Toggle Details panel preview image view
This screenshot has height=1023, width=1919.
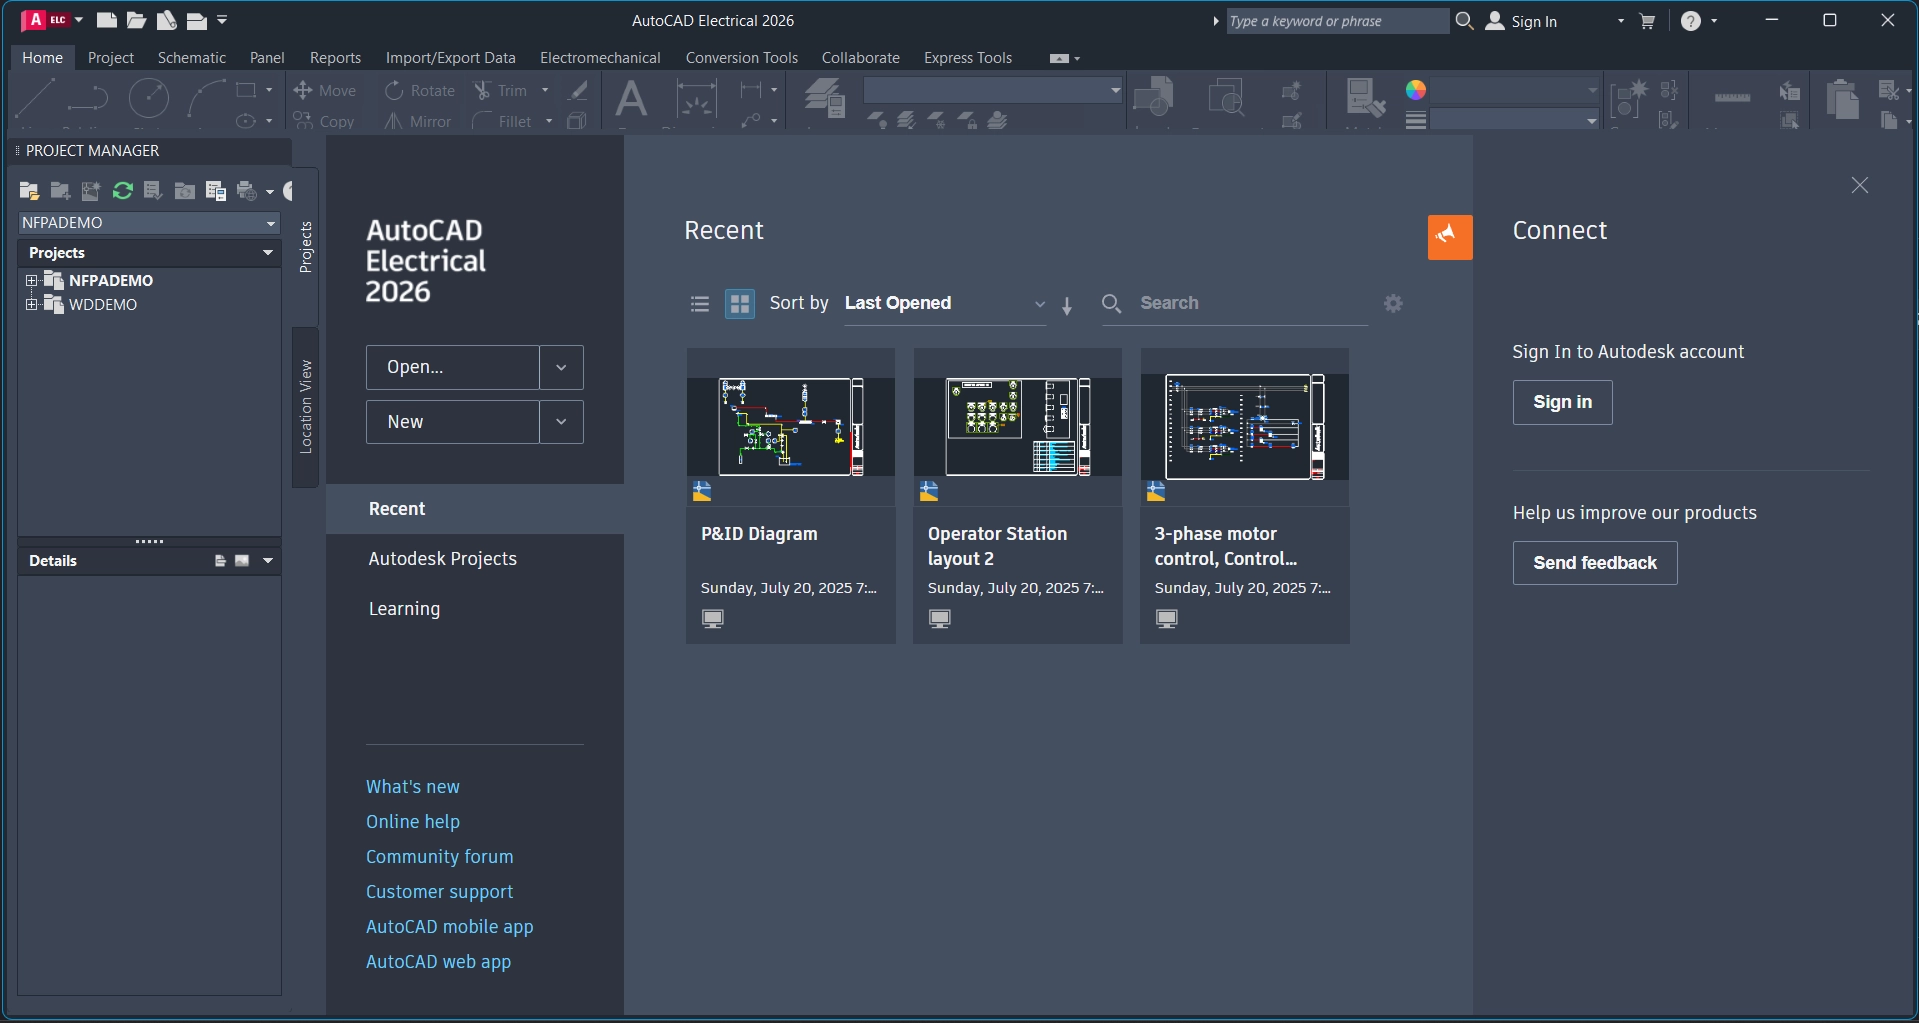click(242, 561)
